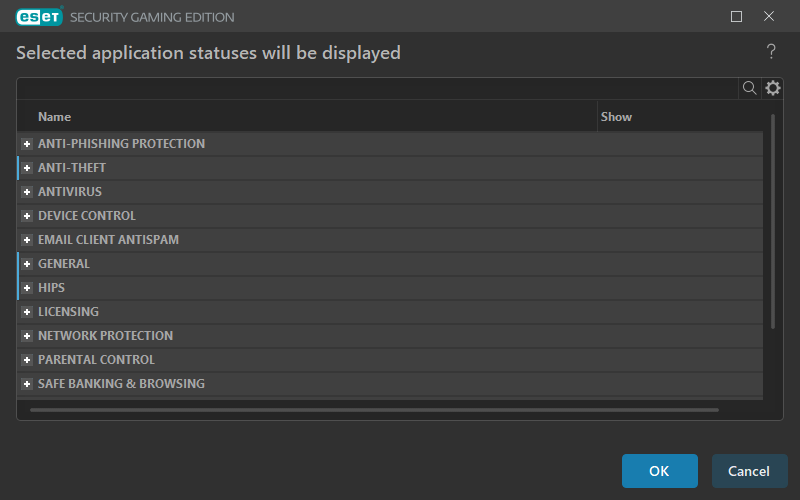800x500 pixels.
Task: Expand the HIPS category
Action: point(27,288)
